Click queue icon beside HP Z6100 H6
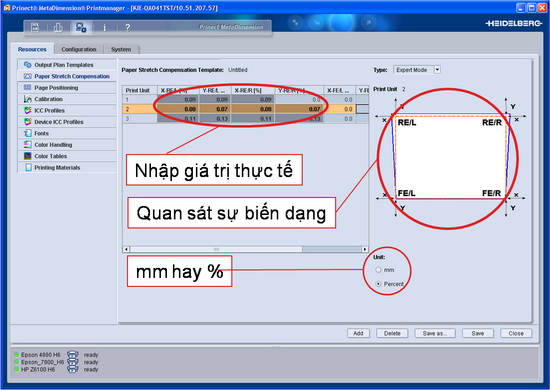550x390 pixels. (73, 369)
